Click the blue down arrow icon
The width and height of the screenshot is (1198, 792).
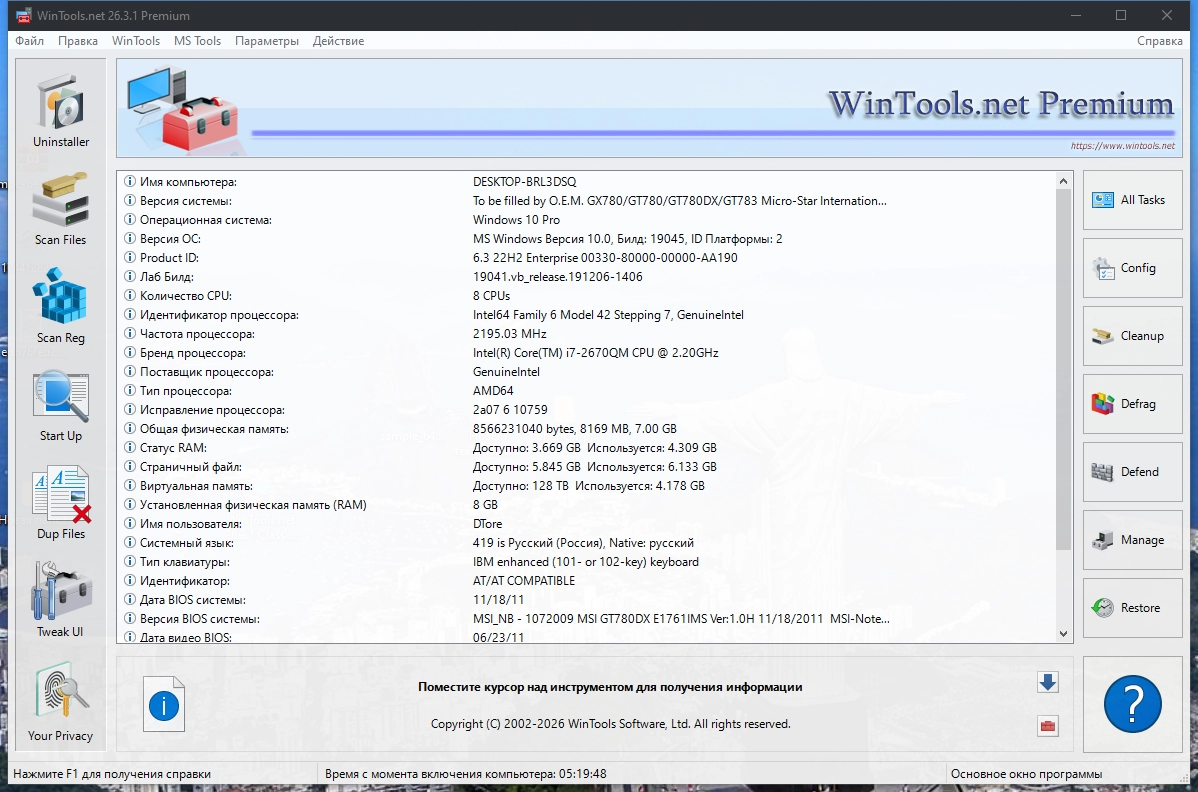tap(1047, 682)
